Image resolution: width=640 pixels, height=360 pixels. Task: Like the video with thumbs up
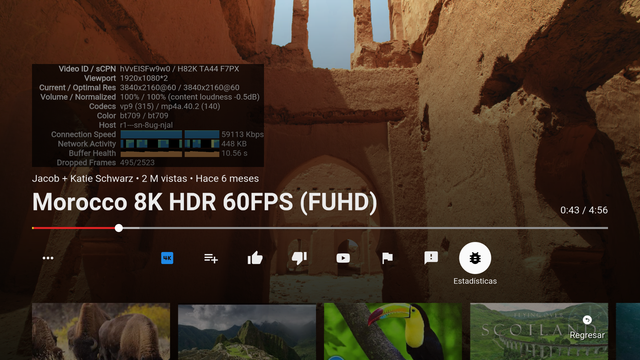pyautogui.click(x=255, y=258)
